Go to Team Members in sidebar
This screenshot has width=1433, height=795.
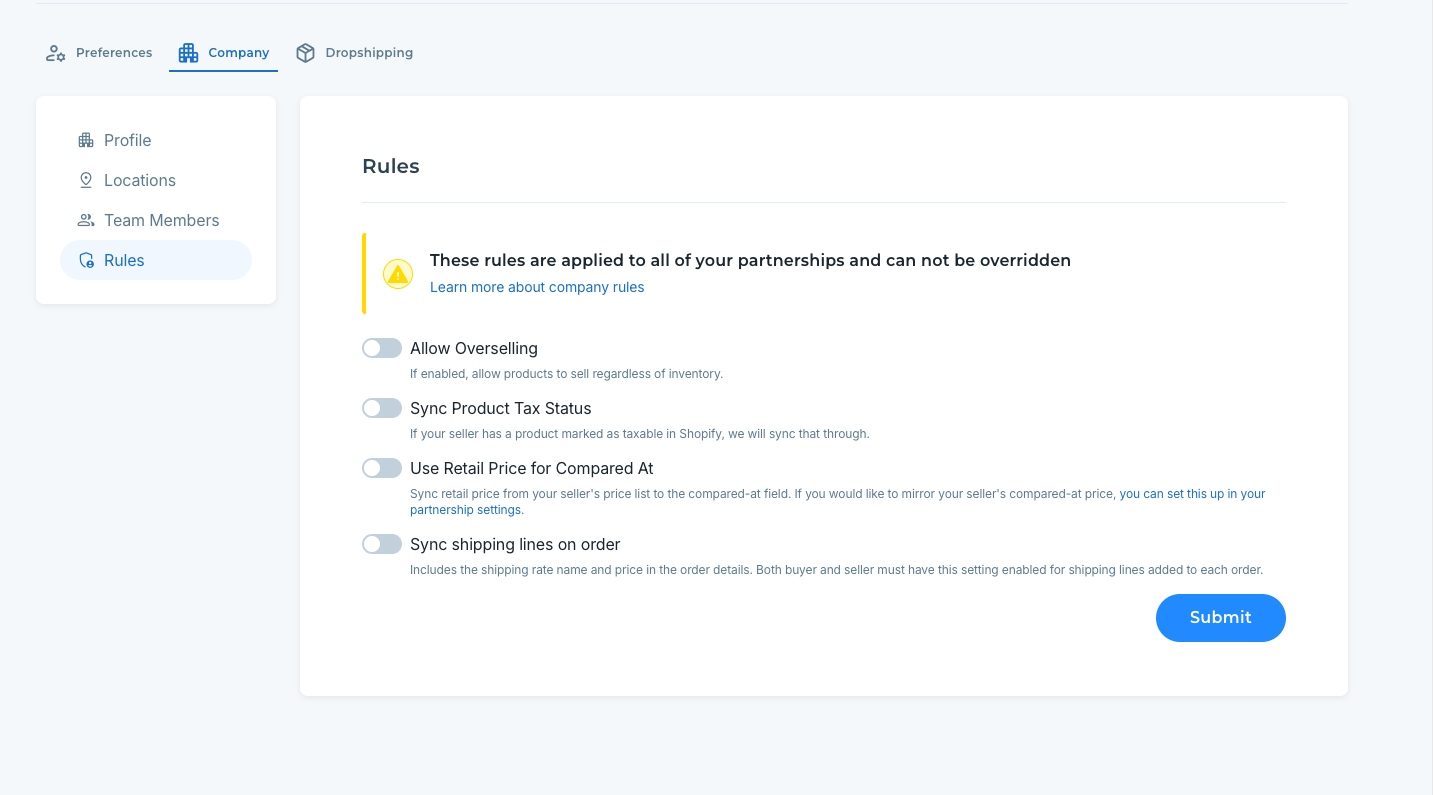(161, 220)
